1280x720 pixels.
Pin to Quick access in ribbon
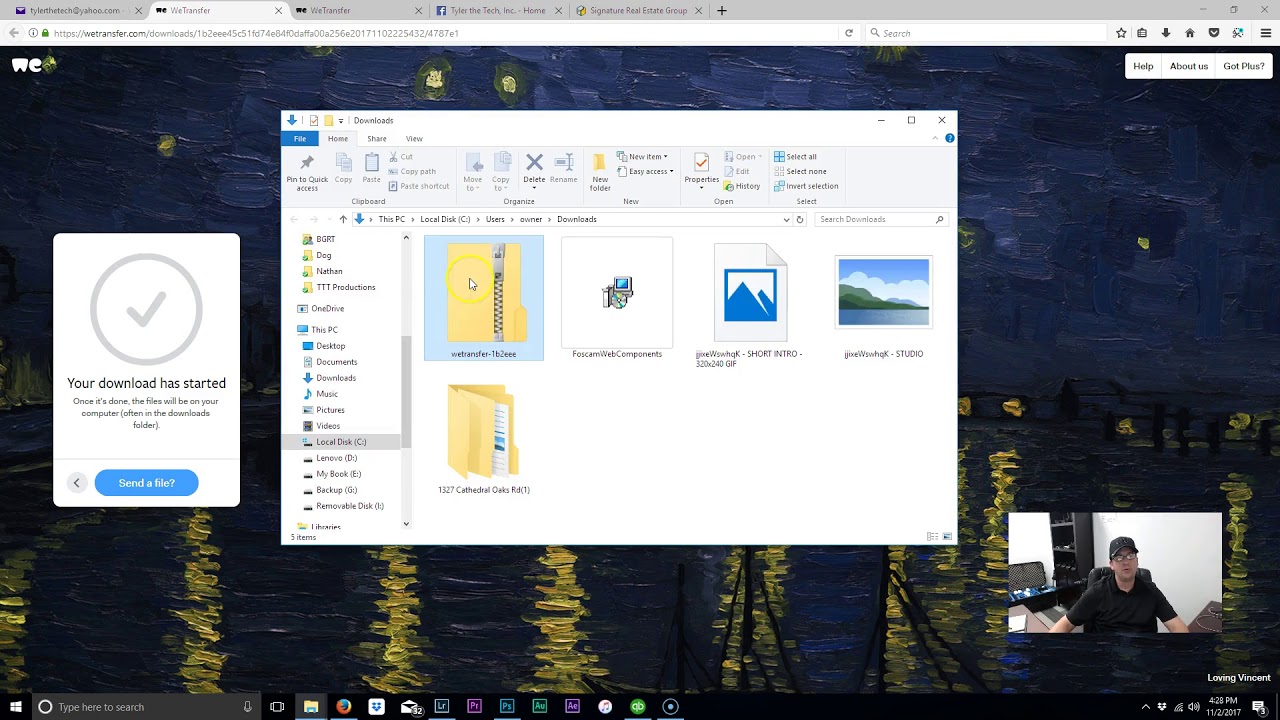coord(307,171)
